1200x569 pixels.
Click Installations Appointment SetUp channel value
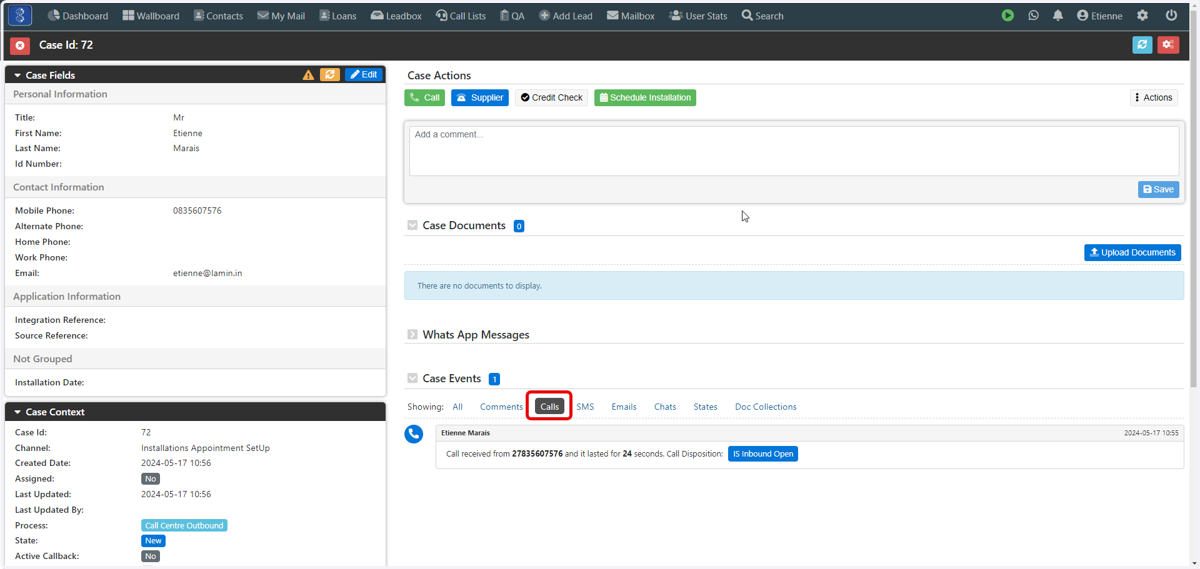pyautogui.click(x=206, y=448)
